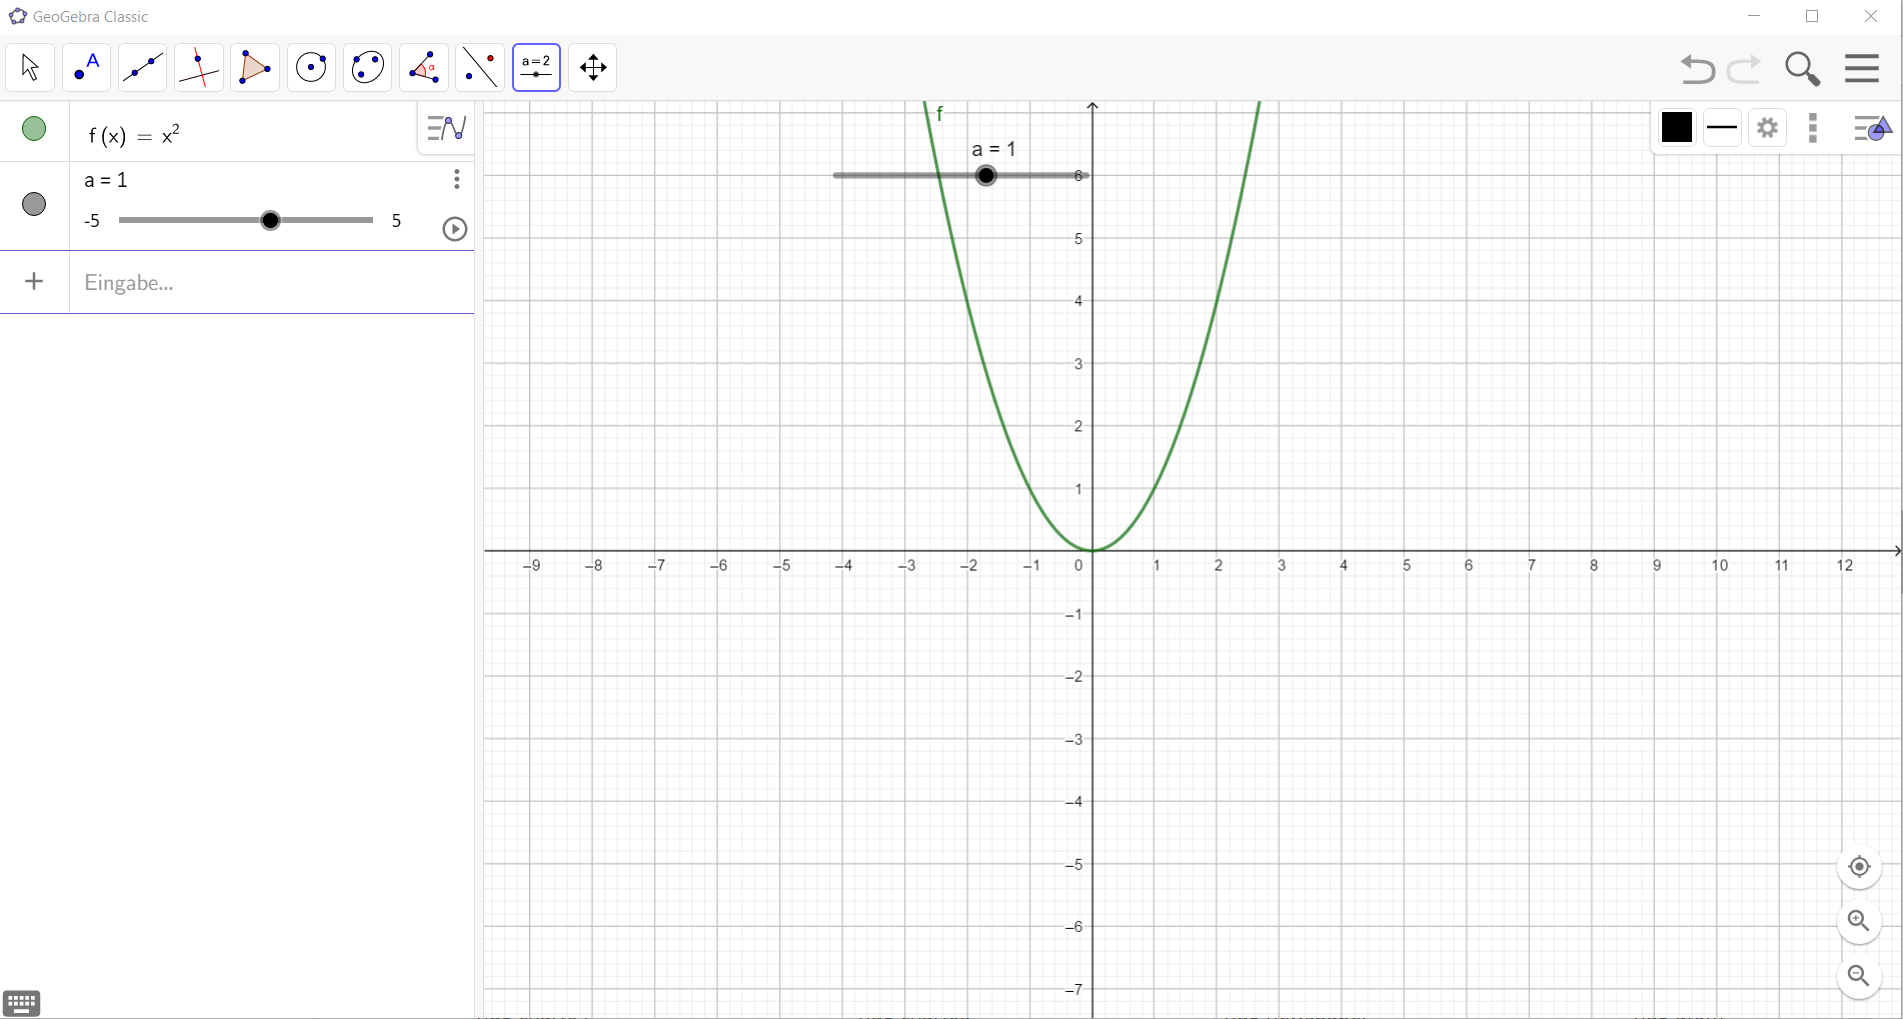Select the Angle tool
This screenshot has width=1903, height=1019.
[x=424, y=68]
